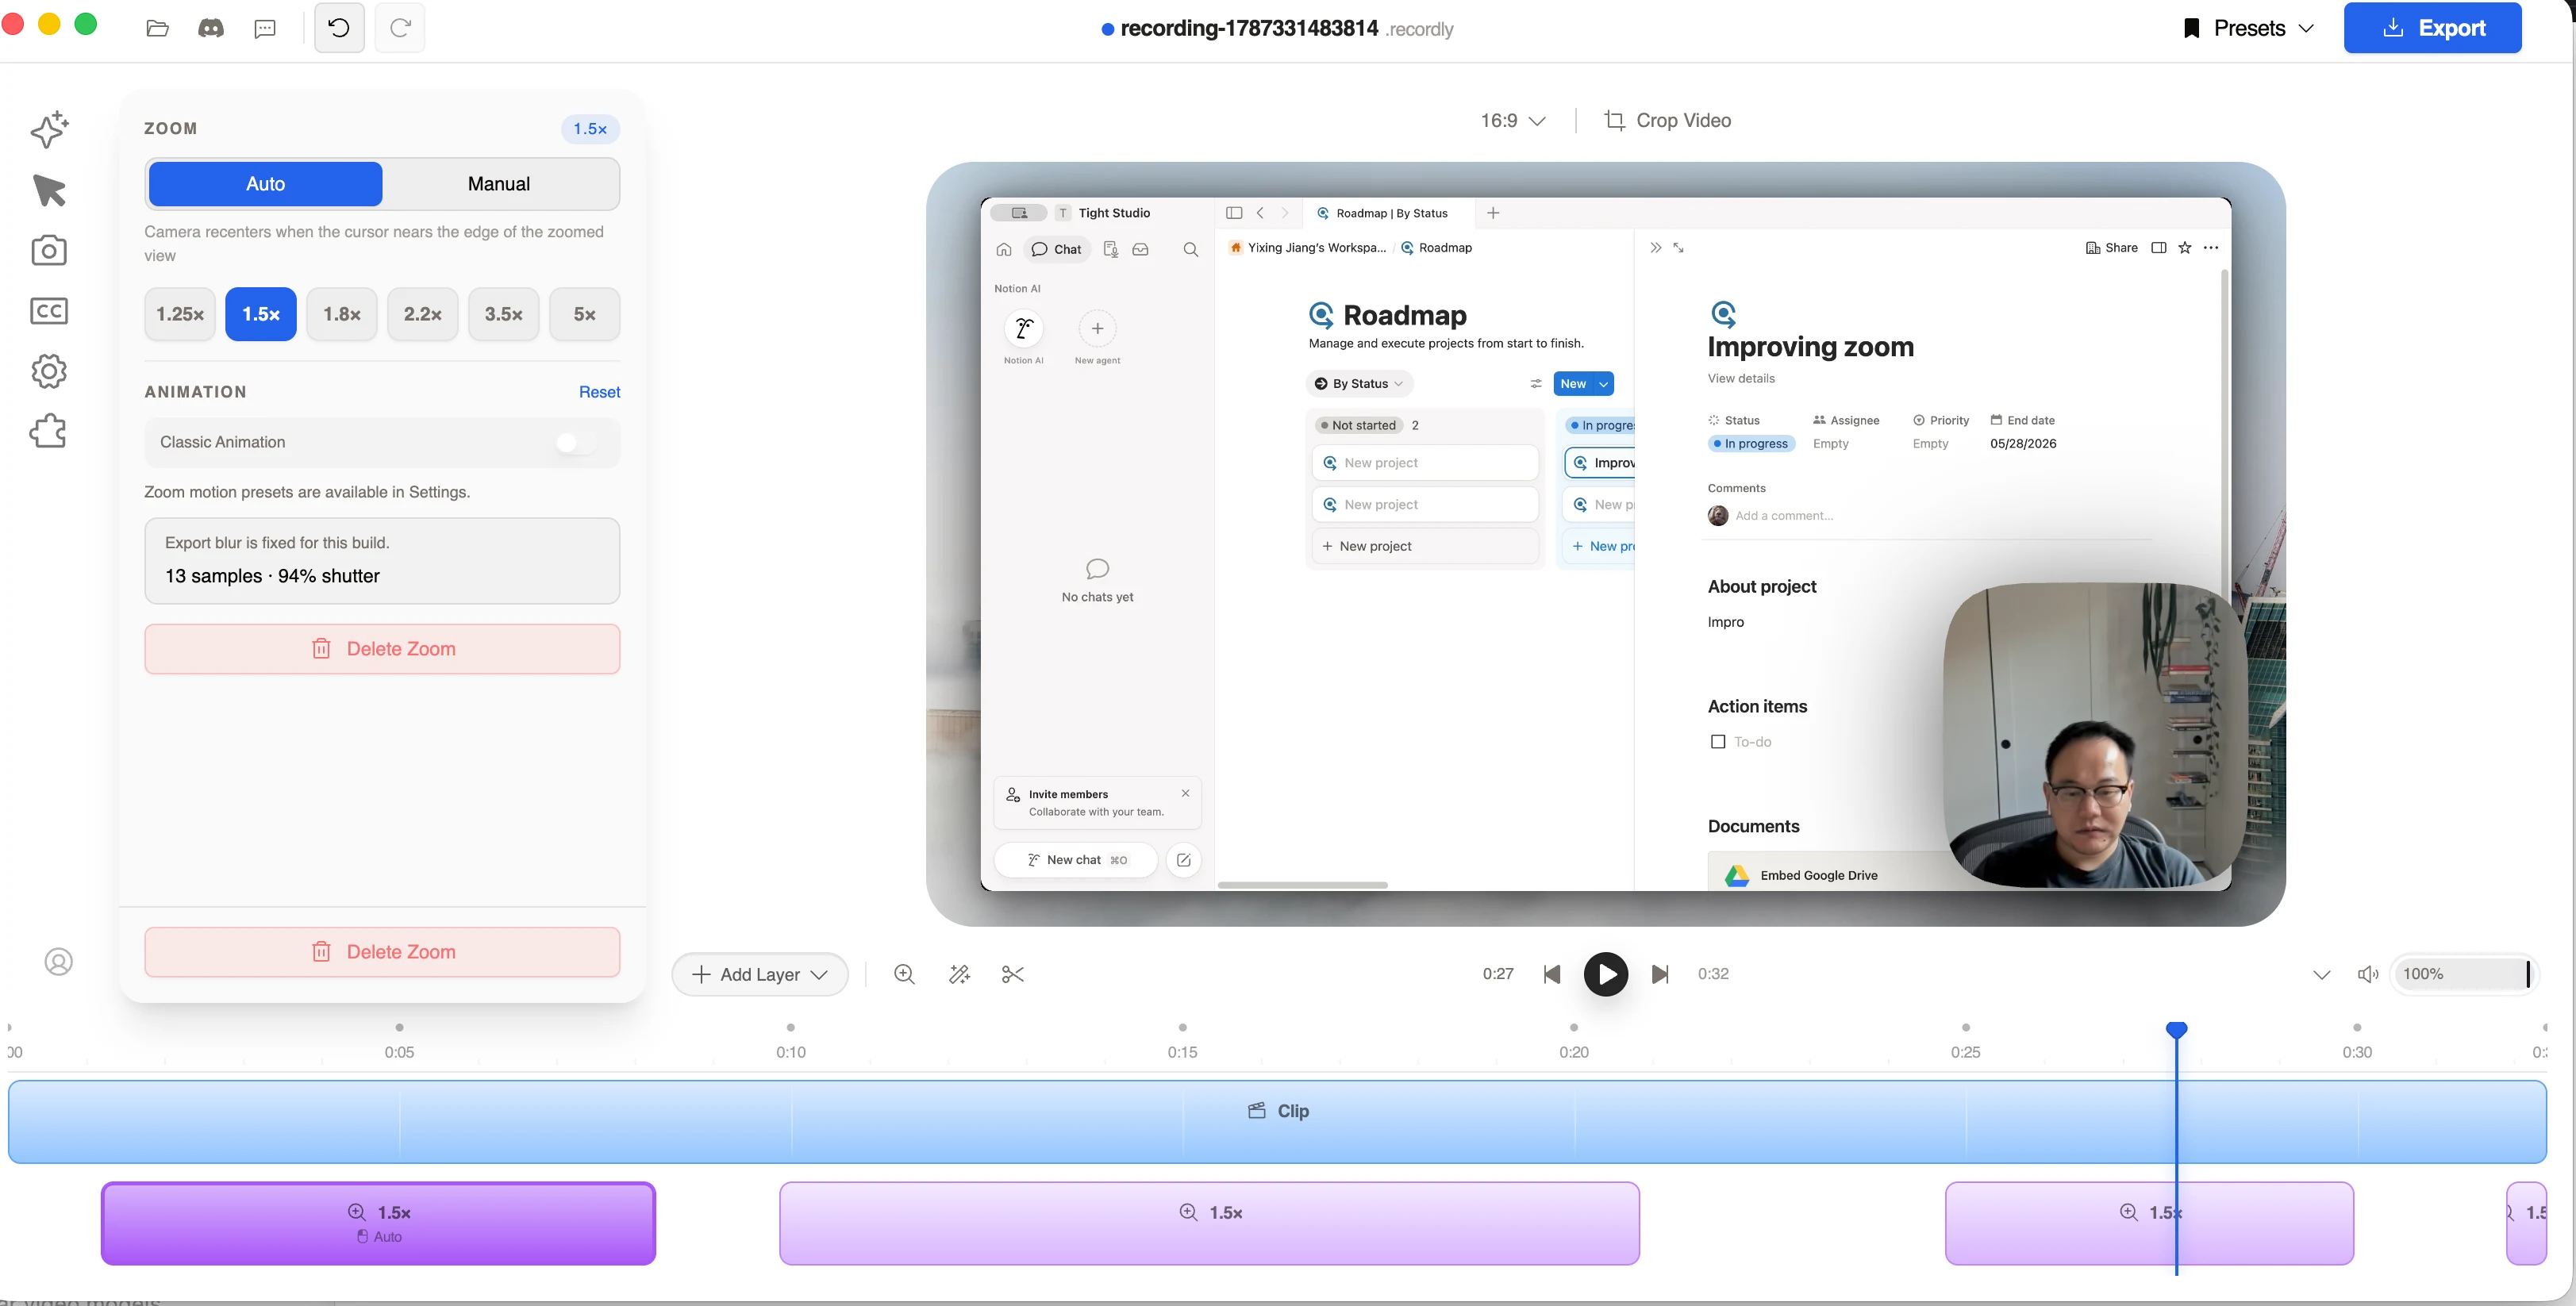Viewport: 2576px width, 1306px height.
Task: Select the sparkle effects icon in sidebar
Action: tap(49, 130)
